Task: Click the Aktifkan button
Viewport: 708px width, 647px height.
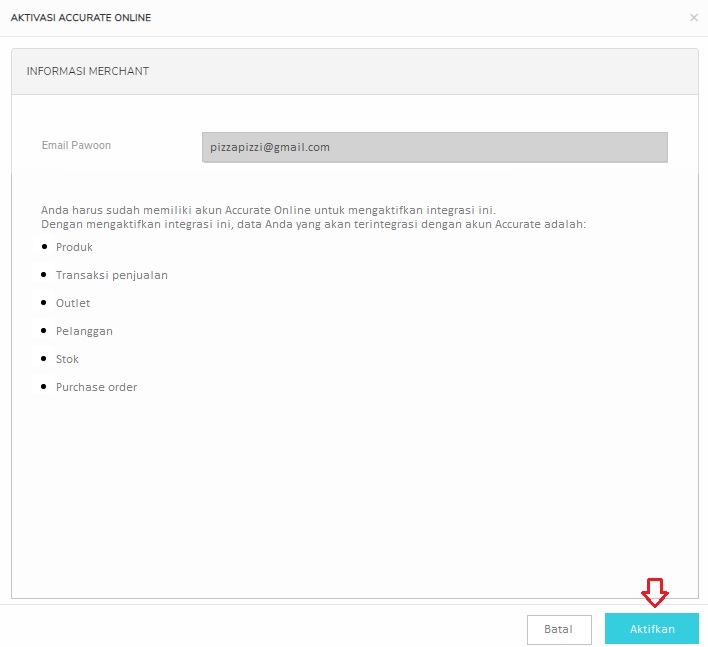Action: point(652,628)
